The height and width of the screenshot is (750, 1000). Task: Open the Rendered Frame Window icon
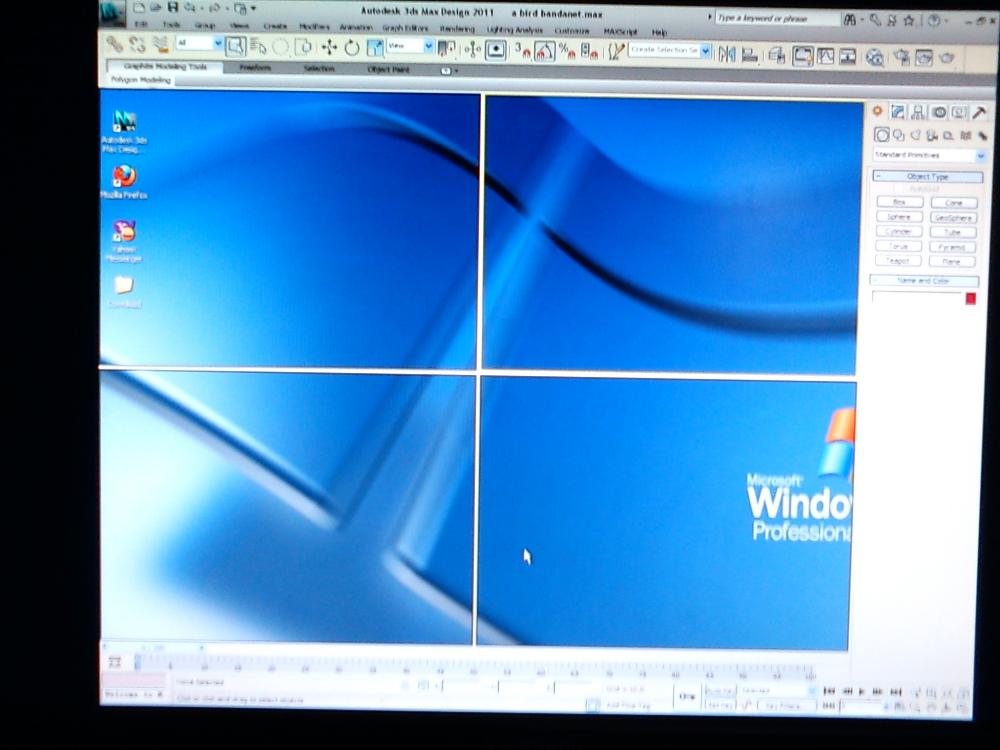pyautogui.click(x=924, y=58)
